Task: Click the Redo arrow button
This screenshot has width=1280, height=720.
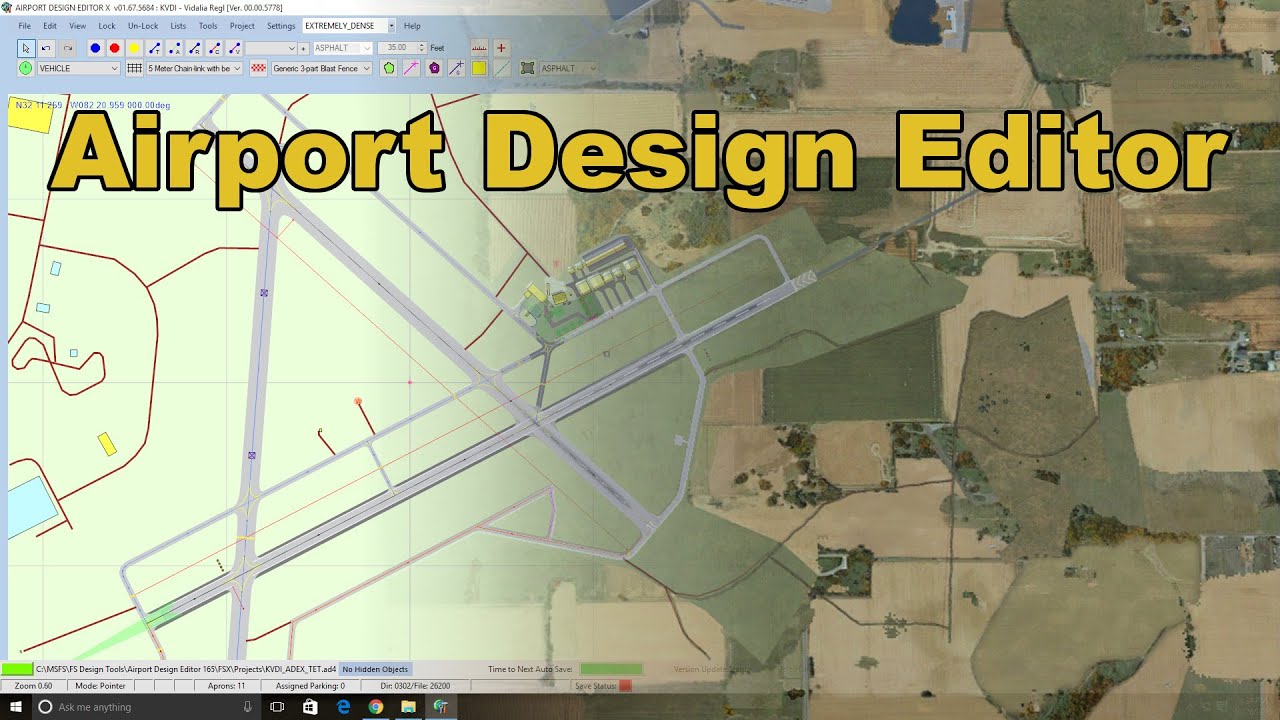Action: pos(68,48)
